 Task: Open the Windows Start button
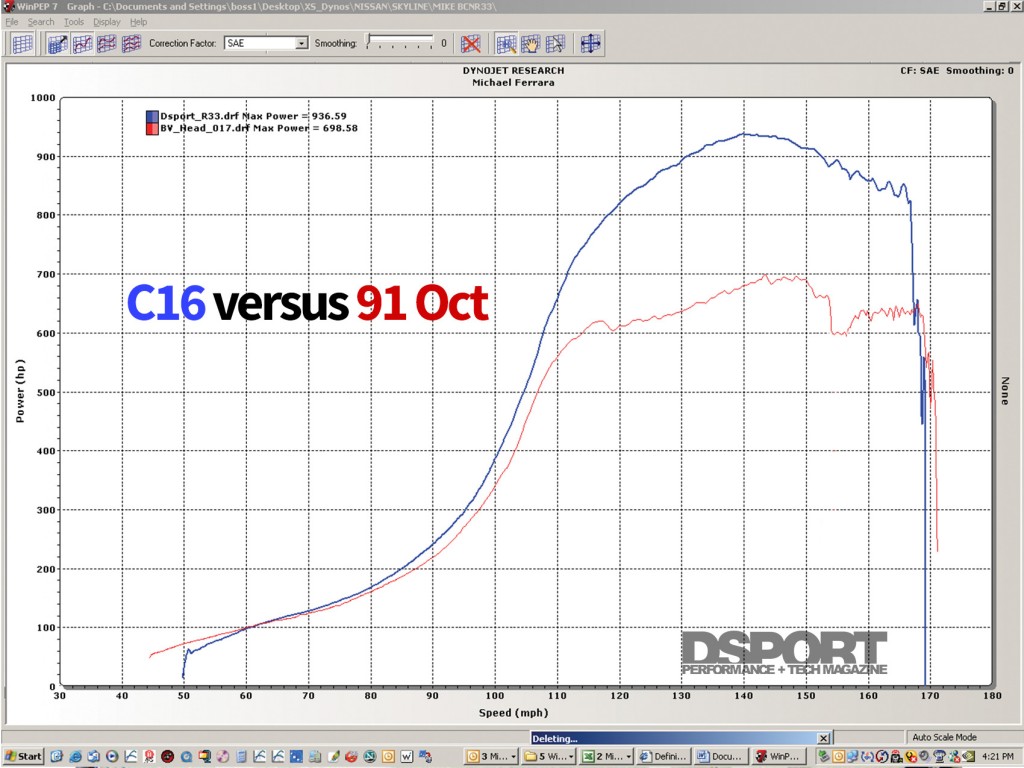(24, 756)
